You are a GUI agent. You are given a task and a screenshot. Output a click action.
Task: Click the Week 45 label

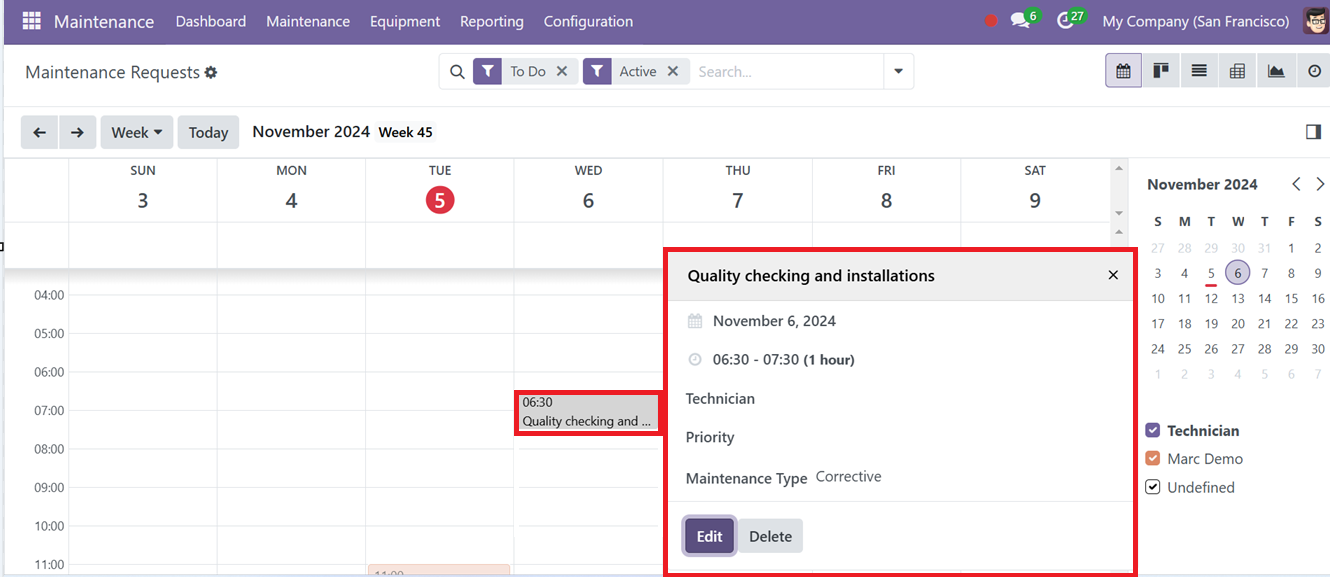tap(405, 132)
